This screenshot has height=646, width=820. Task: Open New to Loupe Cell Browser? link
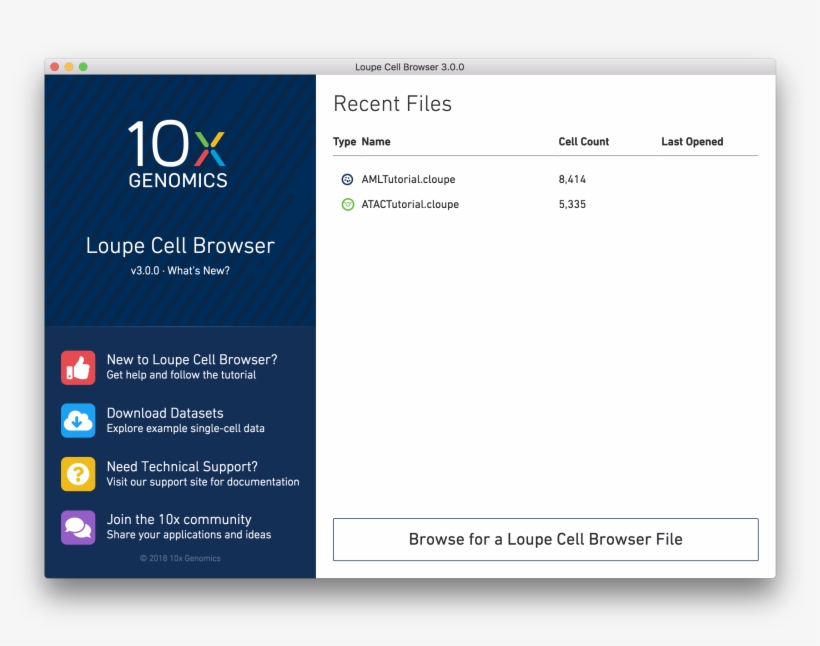point(192,359)
